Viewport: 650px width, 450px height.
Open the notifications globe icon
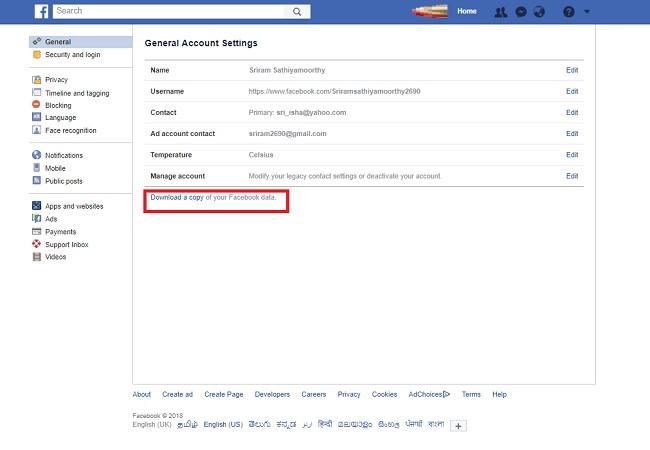[x=540, y=12]
